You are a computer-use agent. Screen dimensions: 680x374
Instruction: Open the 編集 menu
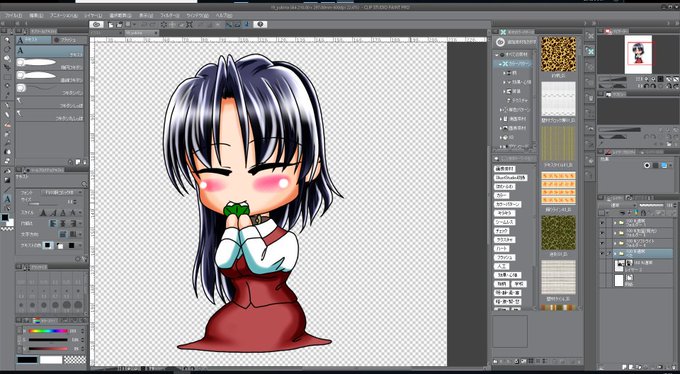36,15
